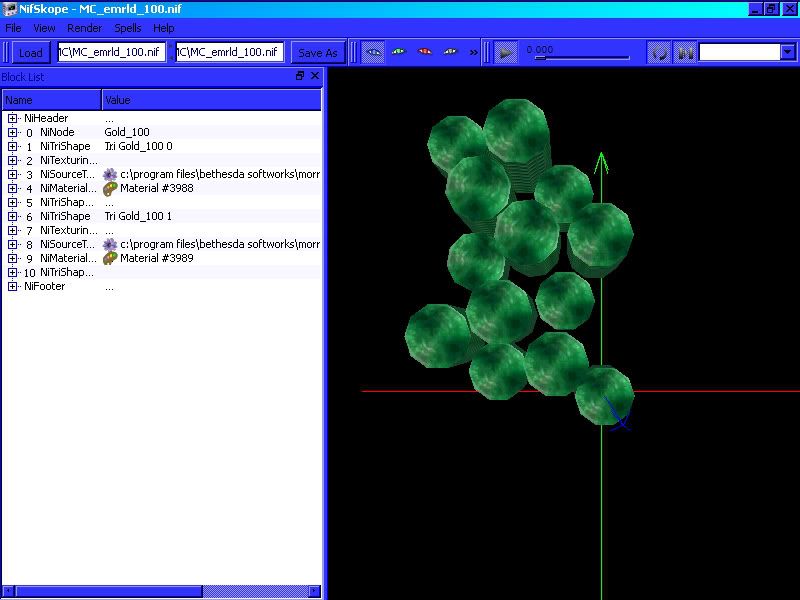The width and height of the screenshot is (800, 600).
Task: Click flower texture icon in row 3
Action: click(110, 174)
